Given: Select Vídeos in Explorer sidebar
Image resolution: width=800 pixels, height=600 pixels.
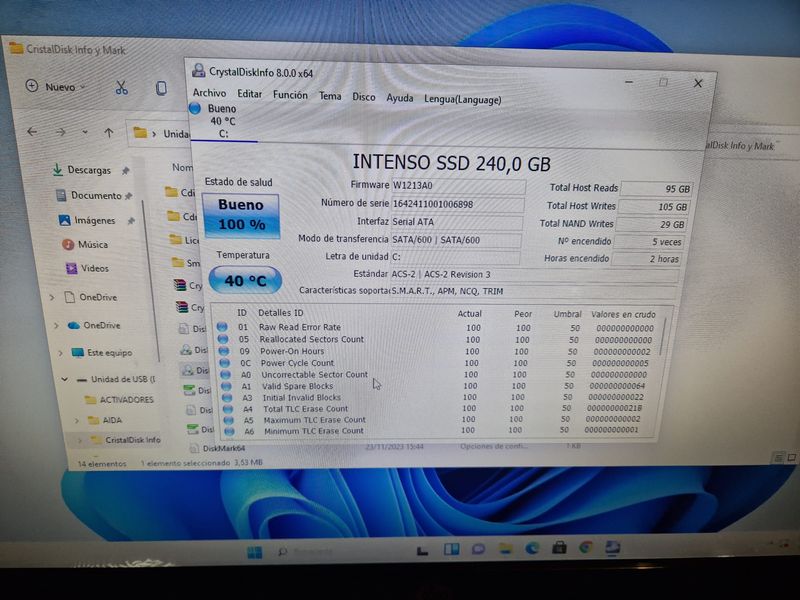Looking at the screenshot, I should [87, 268].
